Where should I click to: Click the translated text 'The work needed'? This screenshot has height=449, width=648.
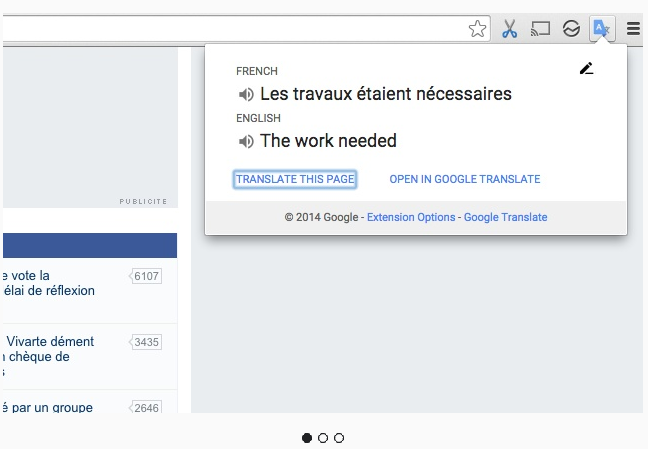click(x=328, y=141)
